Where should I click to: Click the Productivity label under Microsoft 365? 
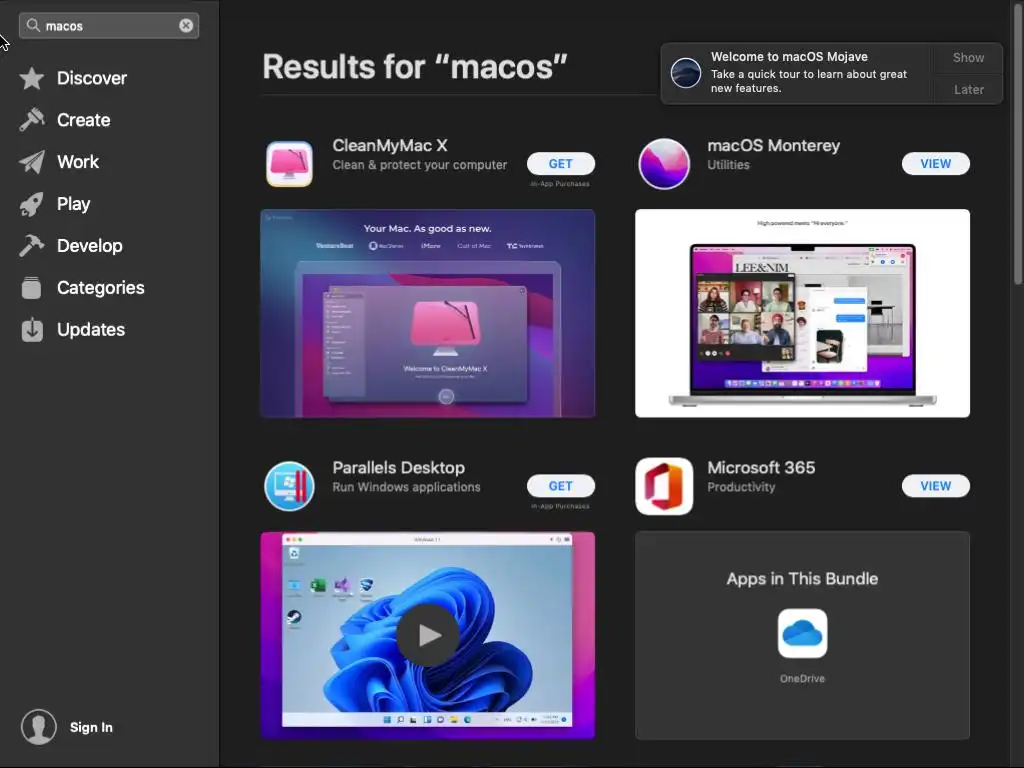(x=741, y=487)
